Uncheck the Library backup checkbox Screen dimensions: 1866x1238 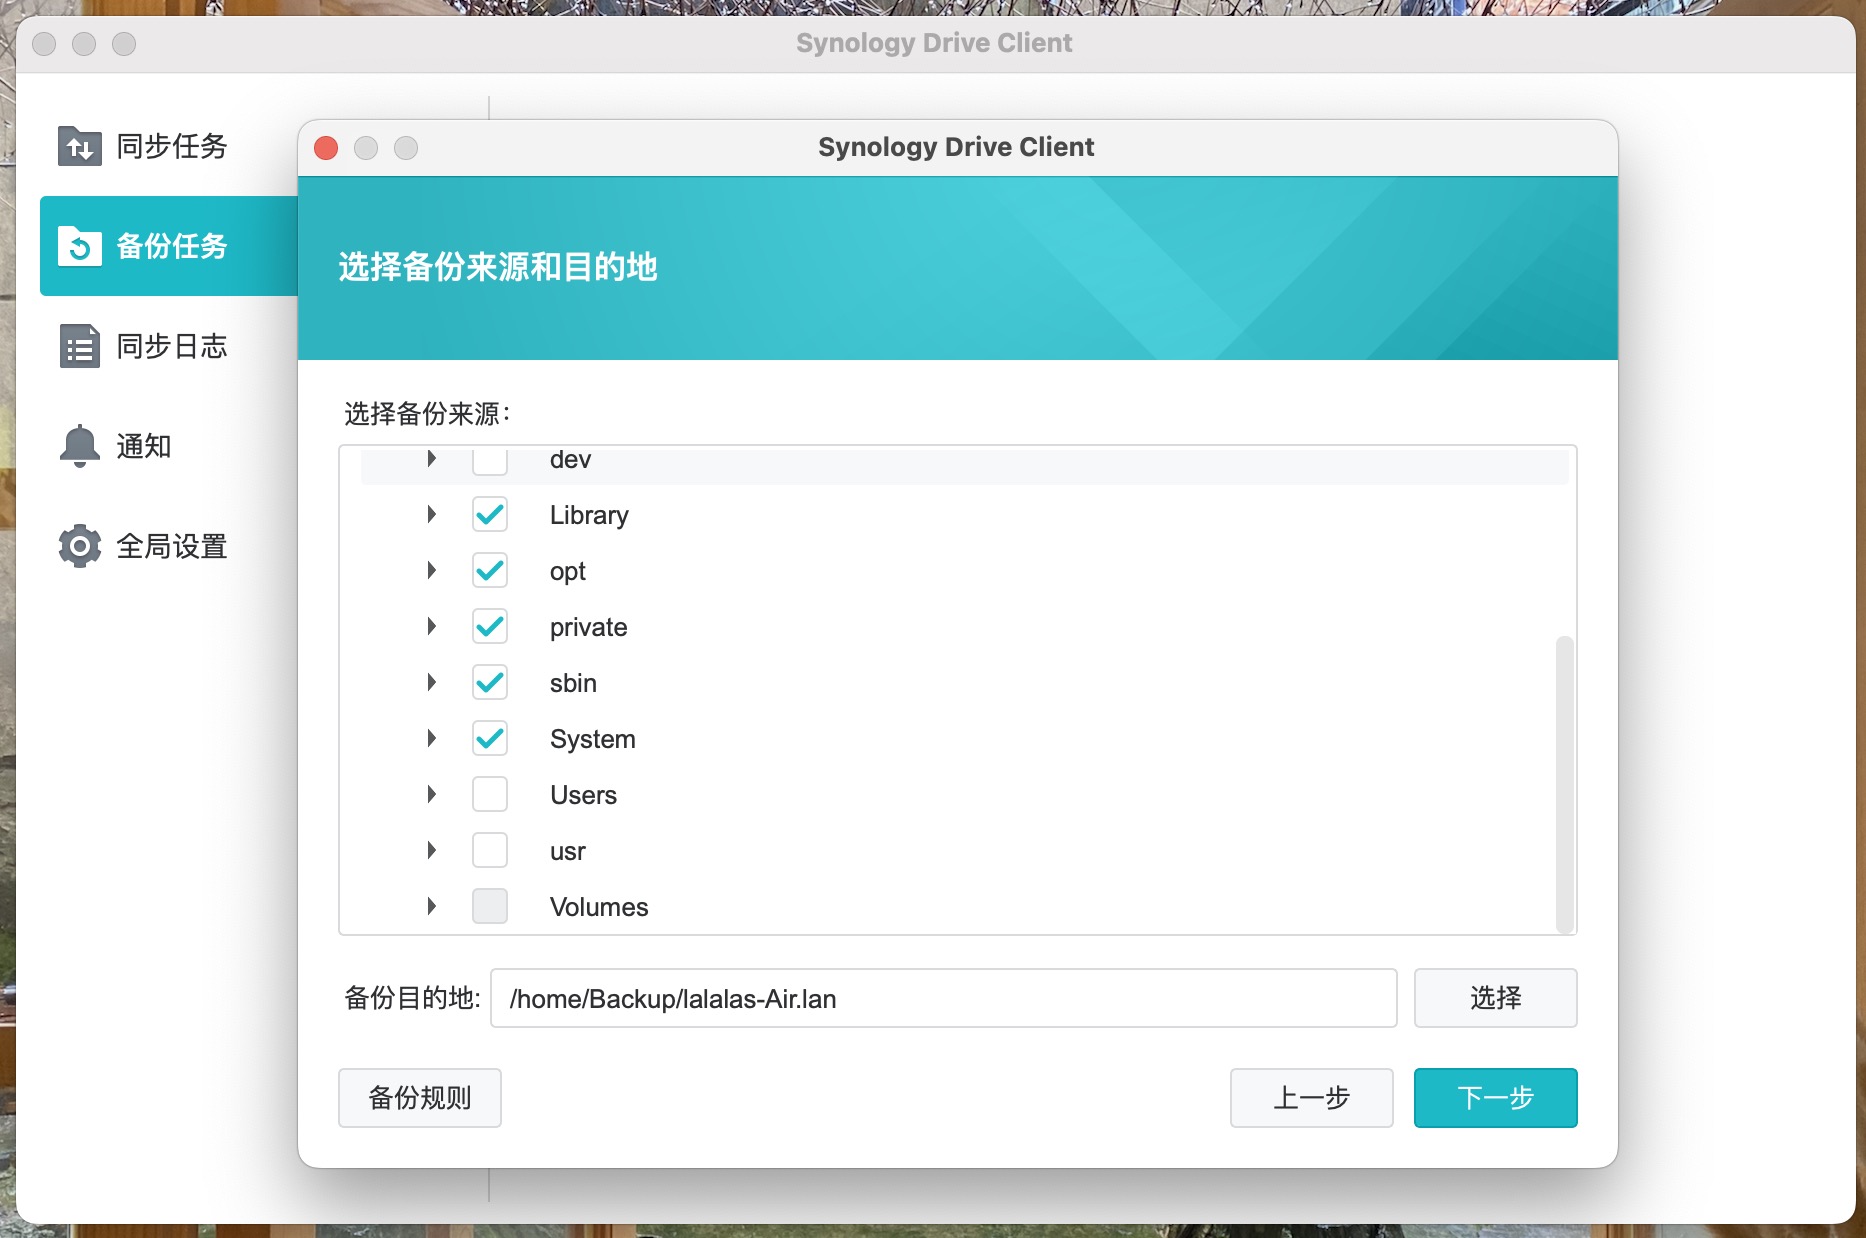click(x=490, y=514)
